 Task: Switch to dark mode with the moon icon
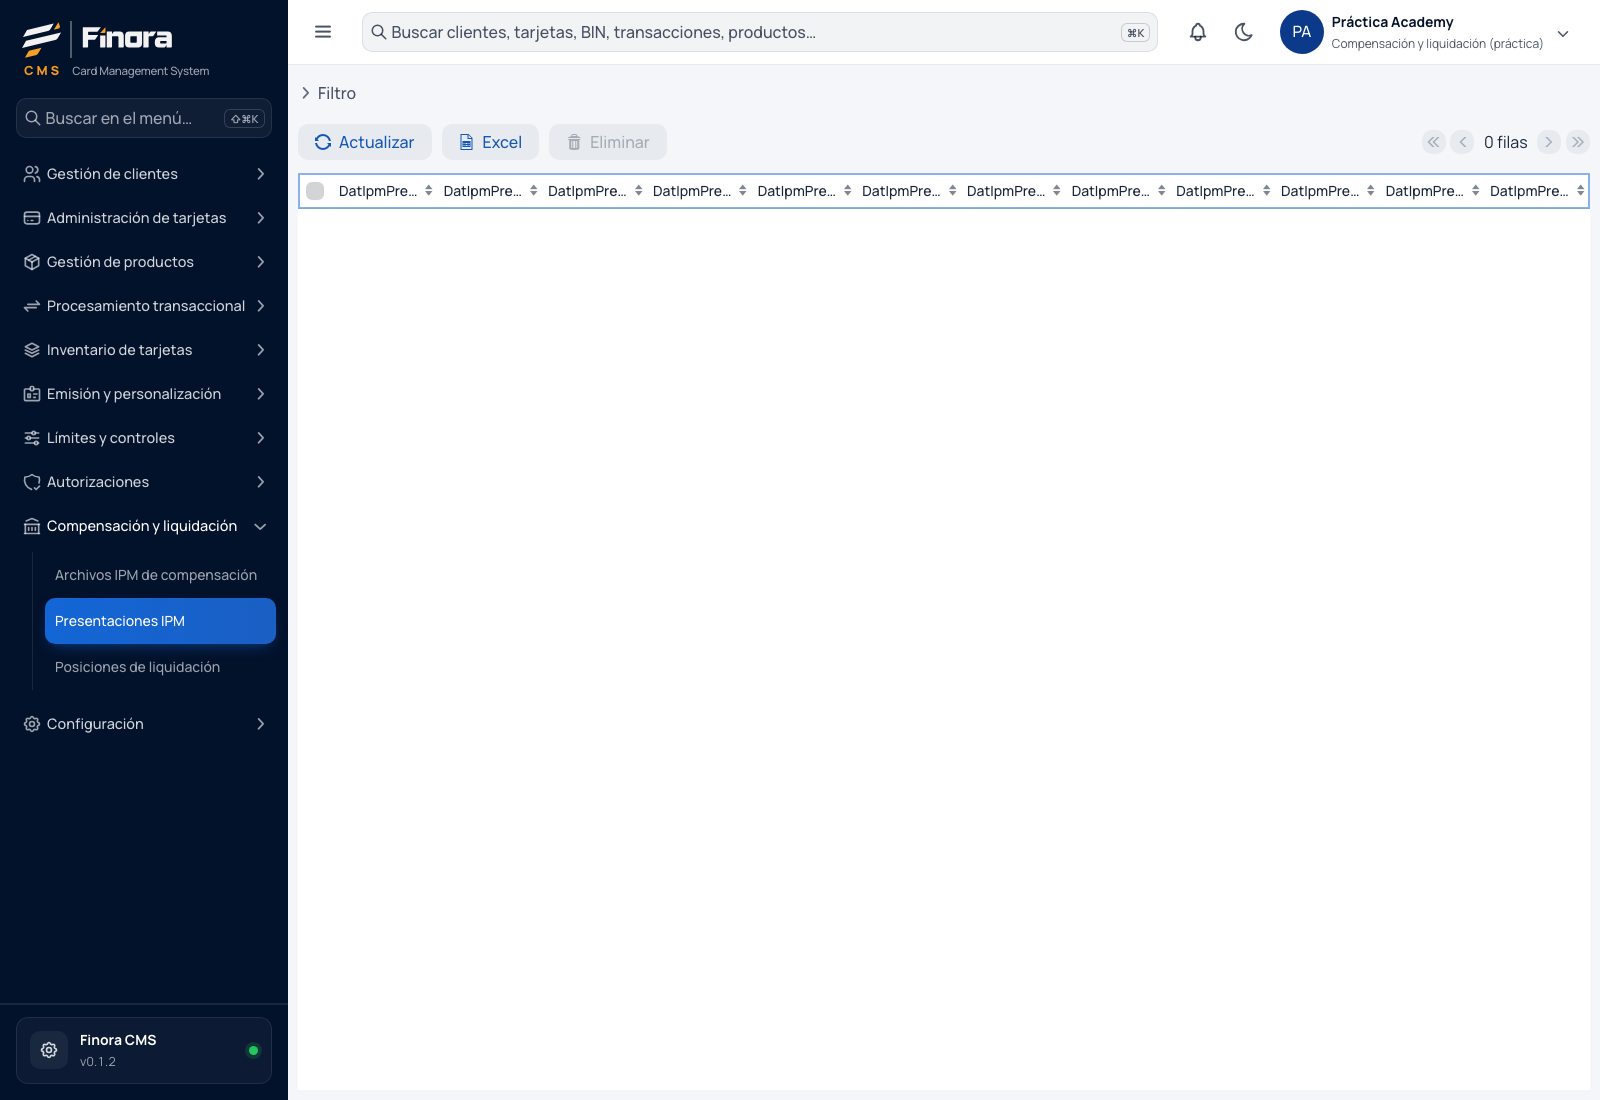pyautogui.click(x=1244, y=32)
